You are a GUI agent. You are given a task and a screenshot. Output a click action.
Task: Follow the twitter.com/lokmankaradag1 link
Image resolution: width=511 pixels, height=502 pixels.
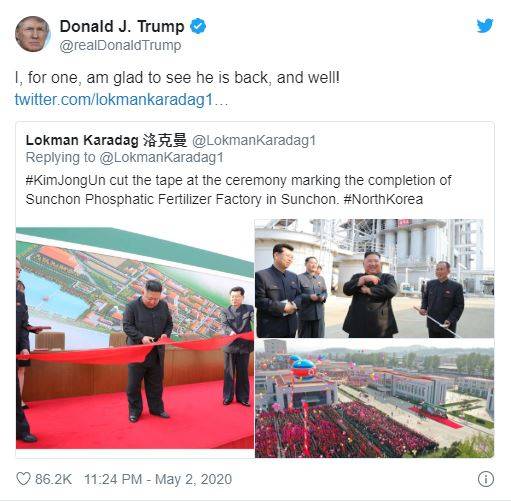pos(121,99)
